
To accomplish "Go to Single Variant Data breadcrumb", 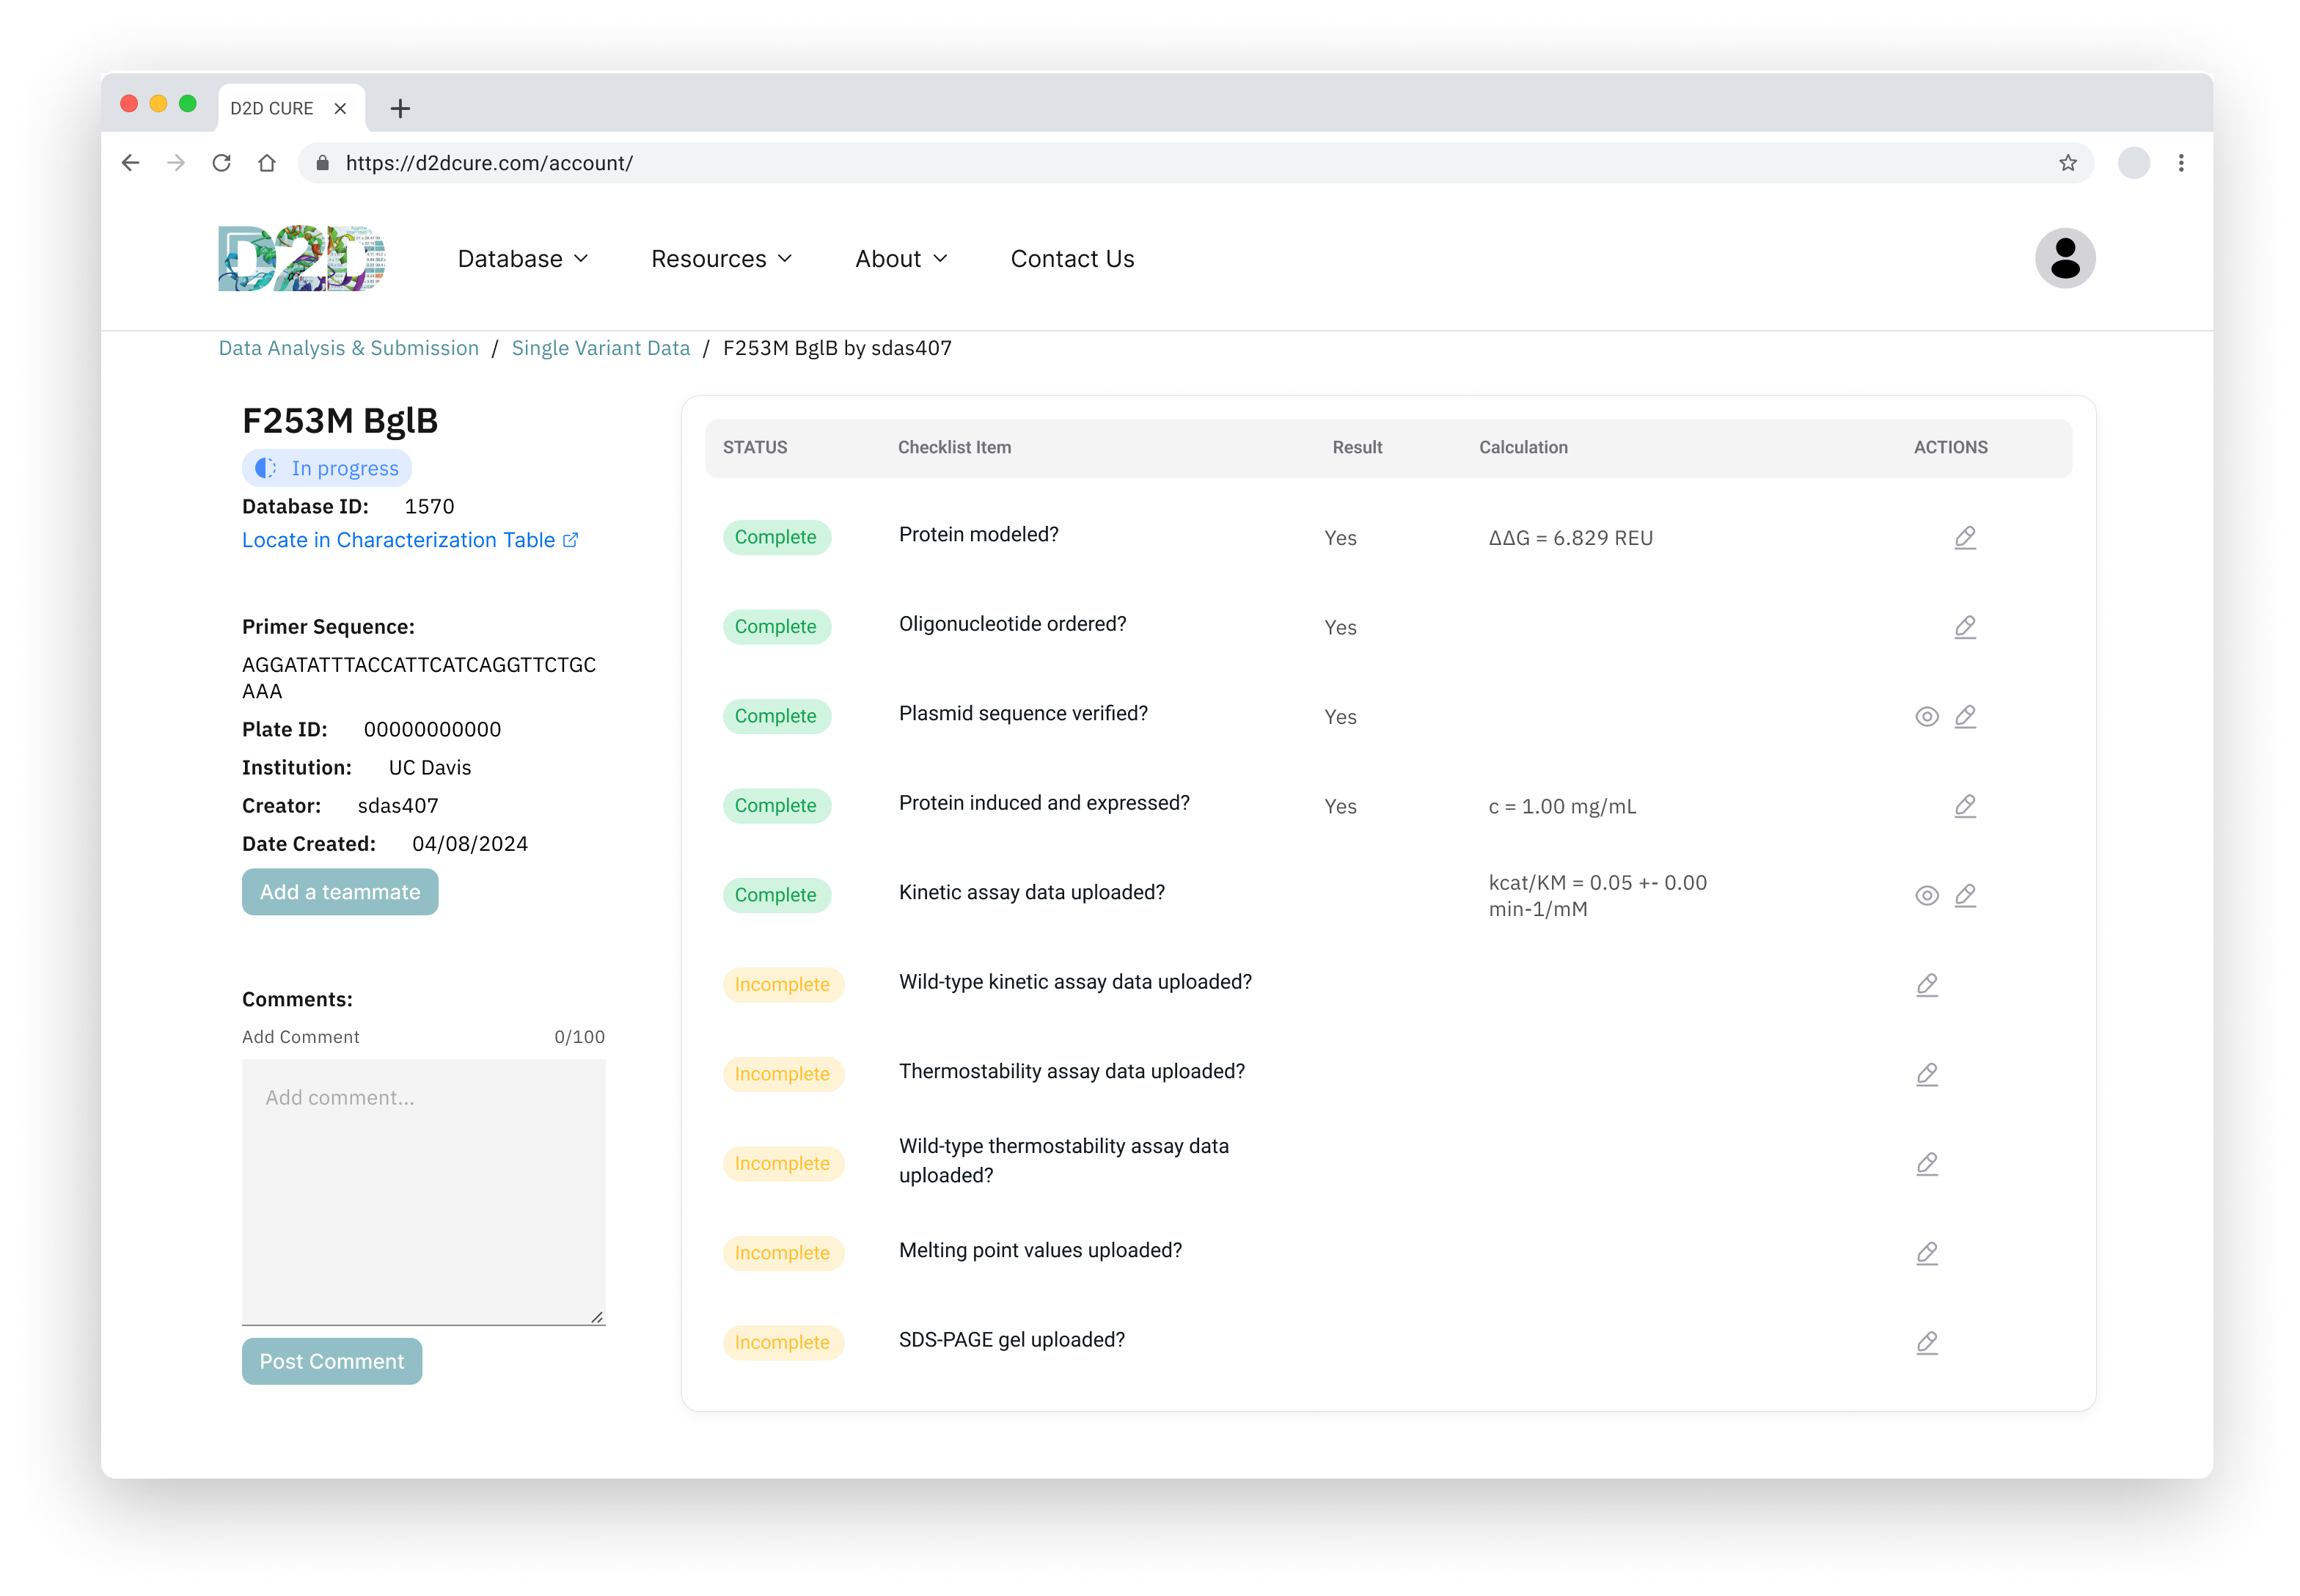I will pos(600,348).
